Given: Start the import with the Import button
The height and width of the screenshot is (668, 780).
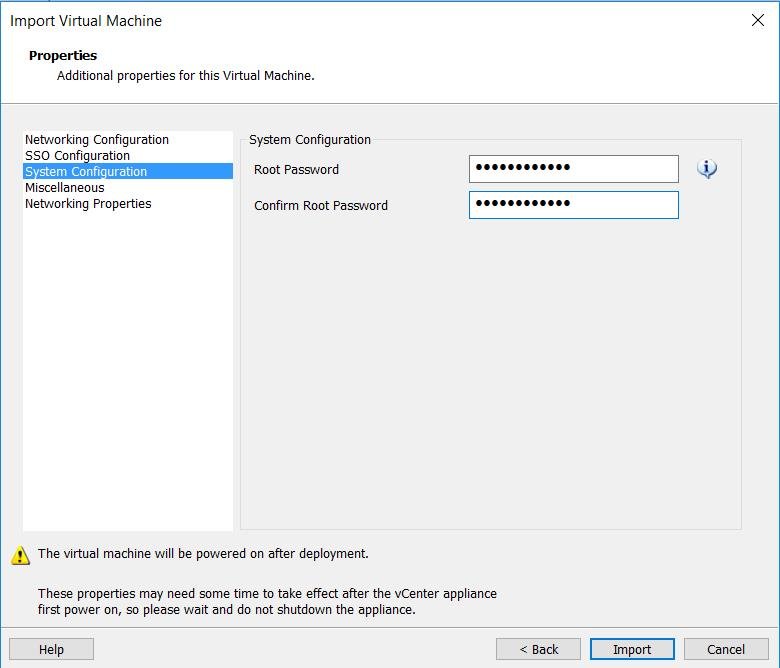Looking at the screenshot, I should point(632,649).
